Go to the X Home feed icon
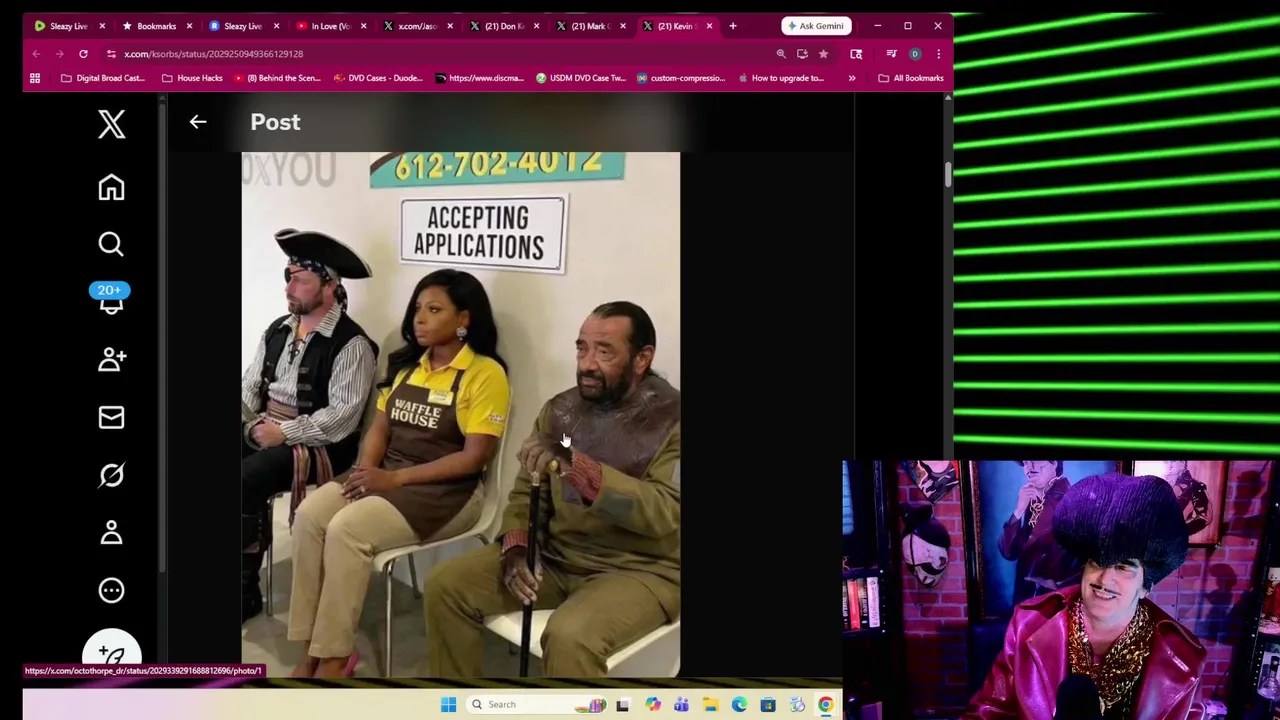This screenshot has height=720, width=1280. [111, 187]
